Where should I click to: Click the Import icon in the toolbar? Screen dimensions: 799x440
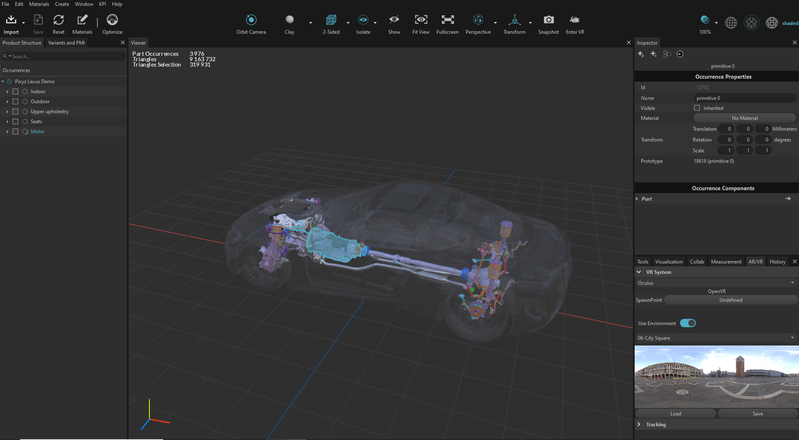point(11,20)
